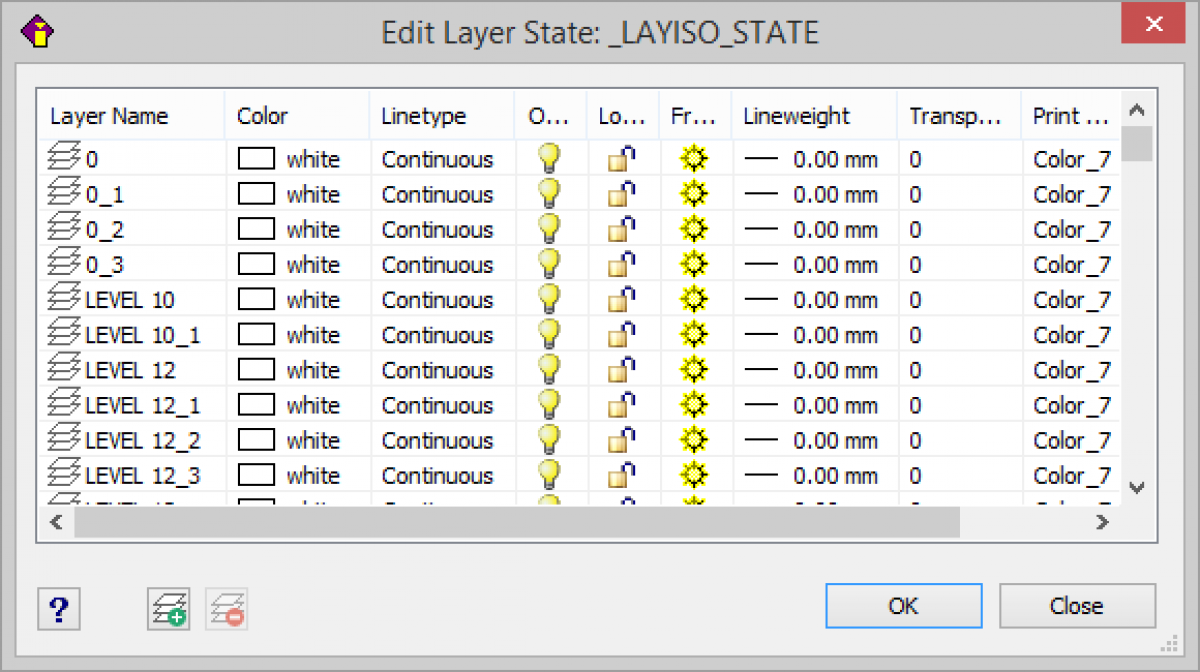Screen dimensions: 1200x672
Task: Click the lightbulb icon on layer 0_3
Action: pyautogui.click(x=548, y=264)
